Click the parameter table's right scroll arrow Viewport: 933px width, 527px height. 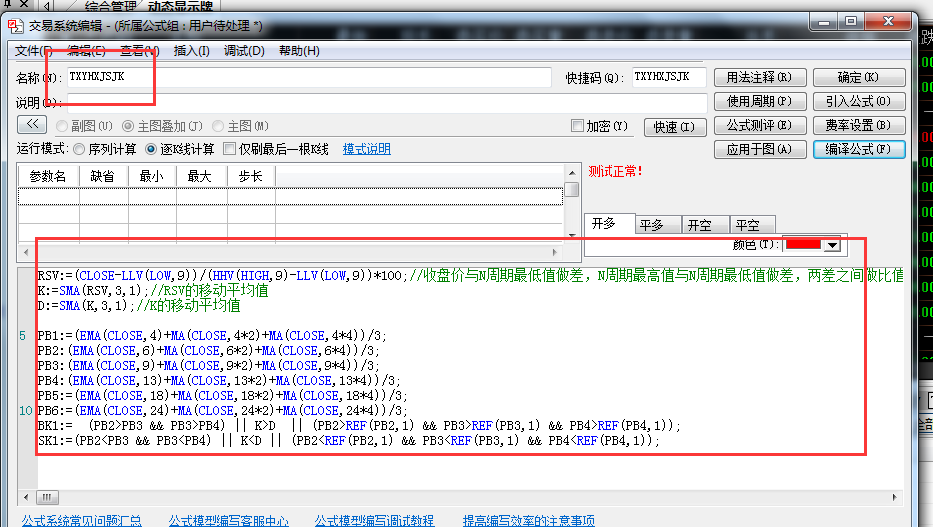pyautogui.click(x=555, y=252)
